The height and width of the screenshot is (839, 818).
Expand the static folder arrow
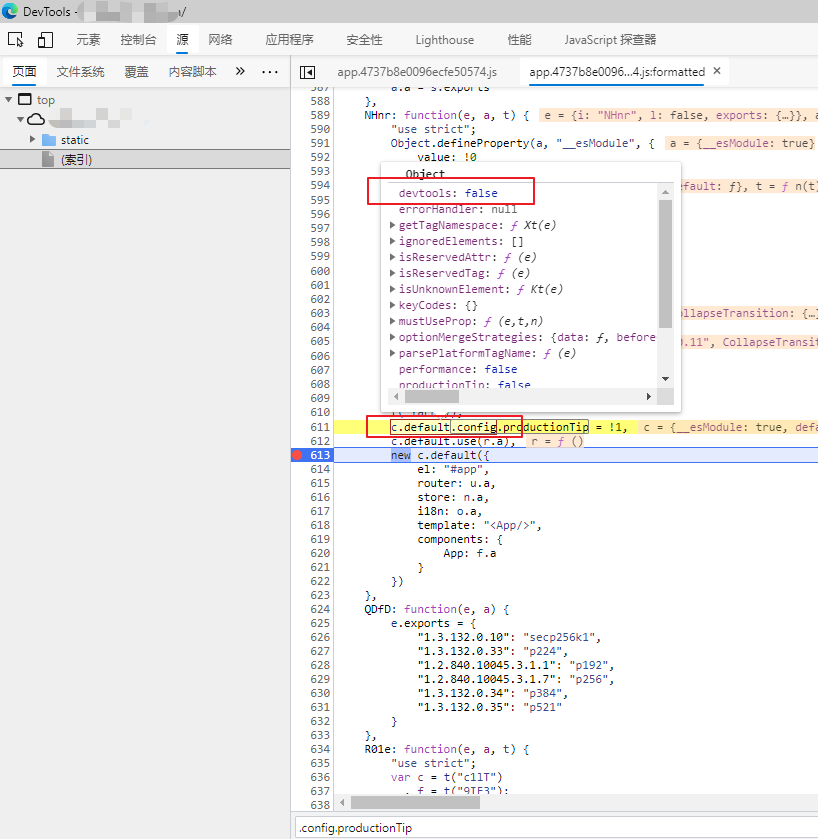click(33, 139)
